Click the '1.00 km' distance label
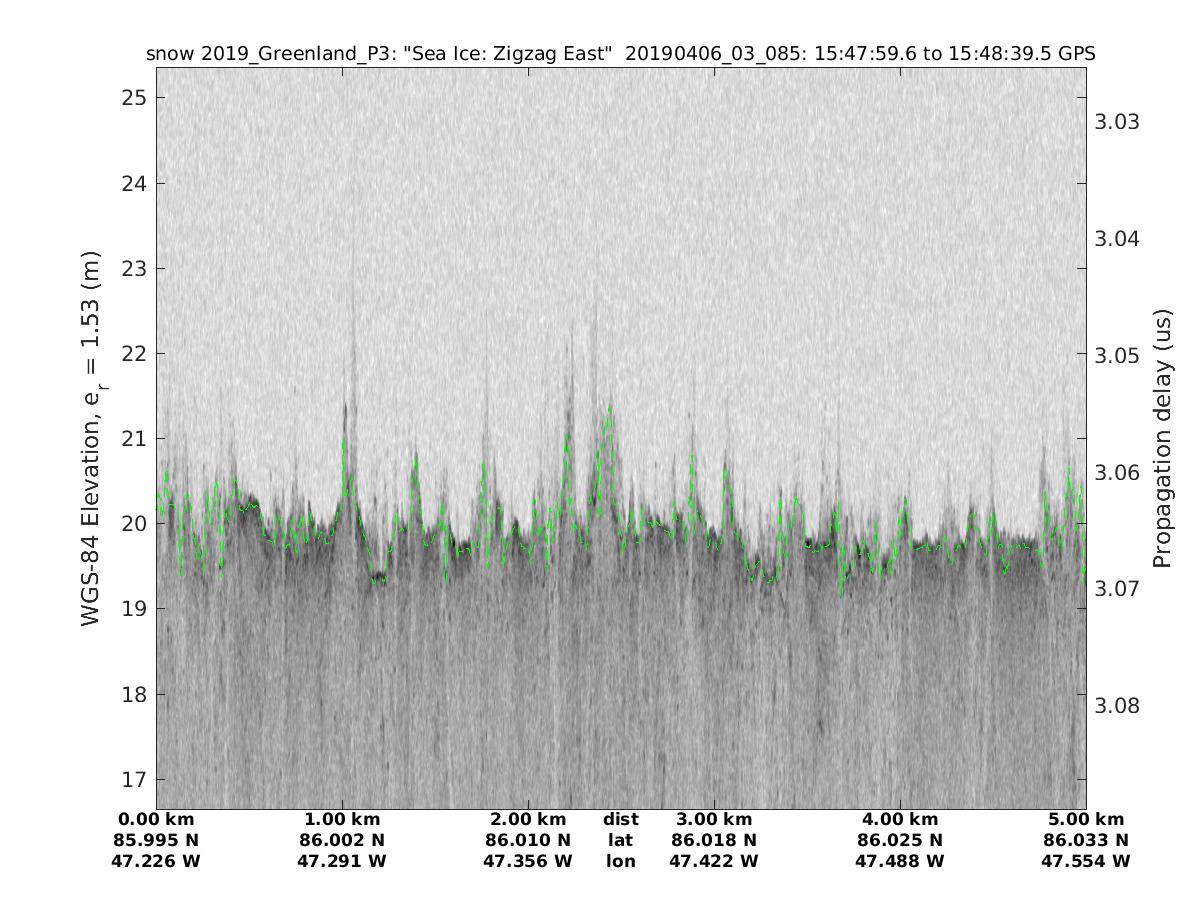1200x900 pixels. point(342,820)
